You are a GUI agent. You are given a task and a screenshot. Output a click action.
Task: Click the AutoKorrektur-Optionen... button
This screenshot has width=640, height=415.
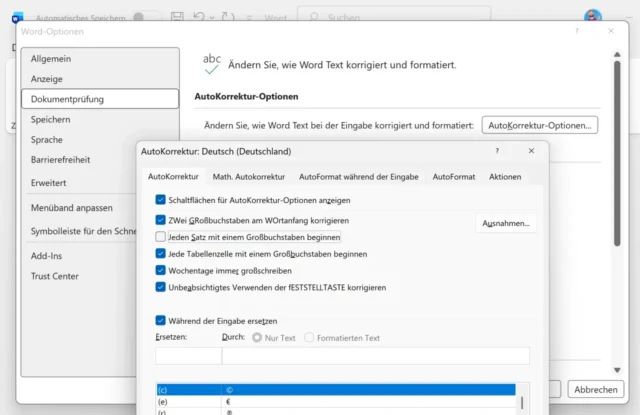[x=540, y=125]
